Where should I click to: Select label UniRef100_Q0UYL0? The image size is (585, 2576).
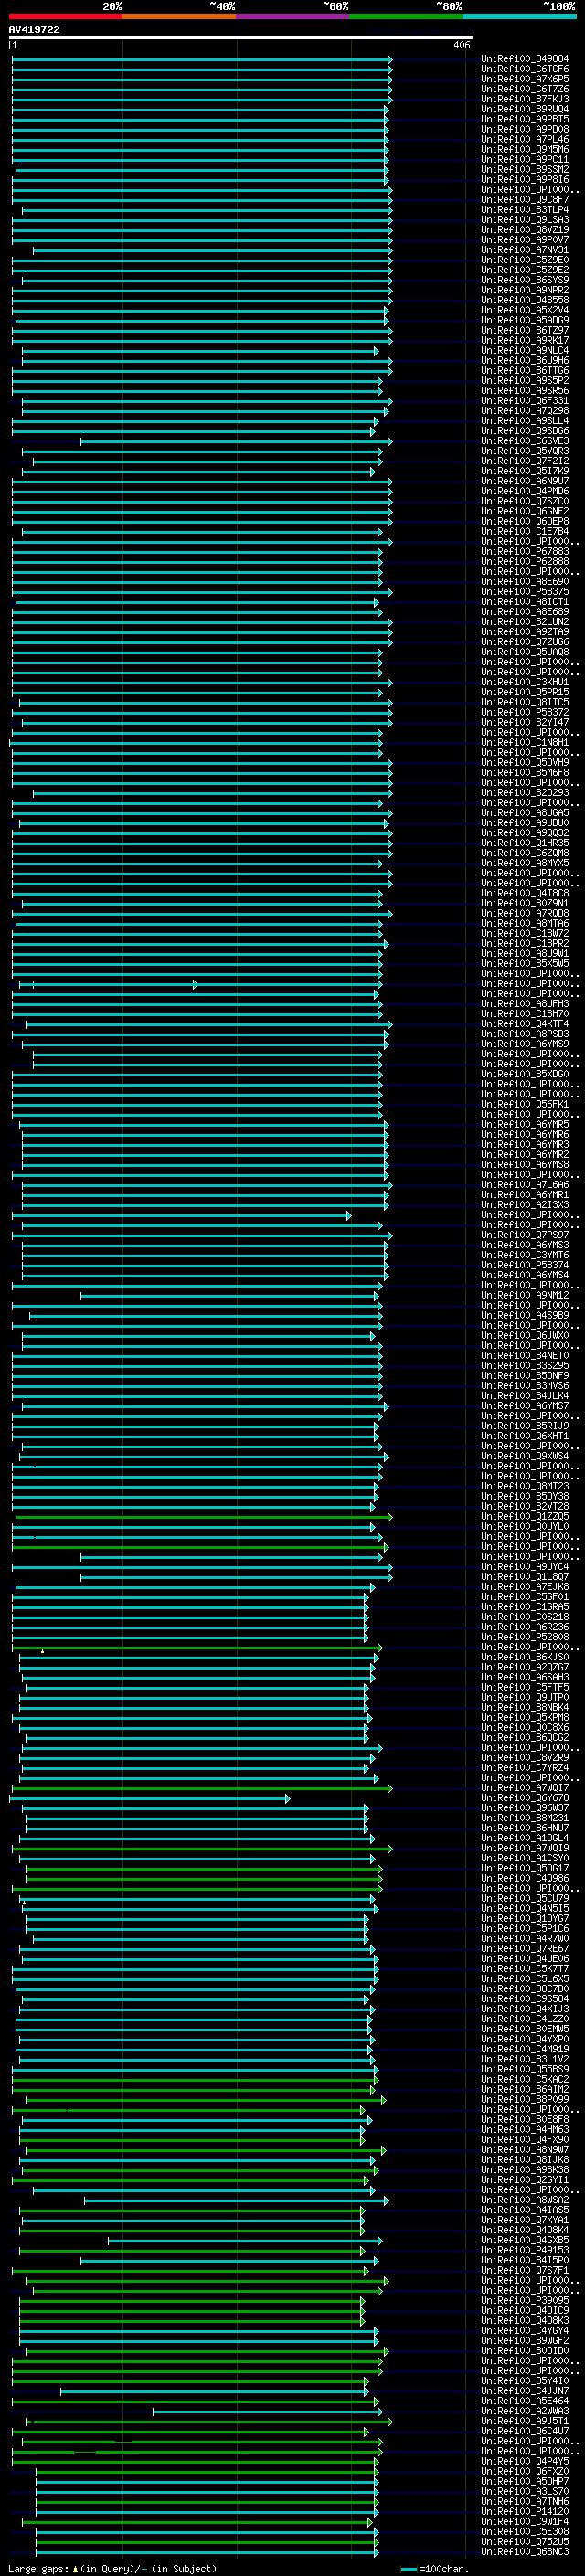coord(525,1527)
